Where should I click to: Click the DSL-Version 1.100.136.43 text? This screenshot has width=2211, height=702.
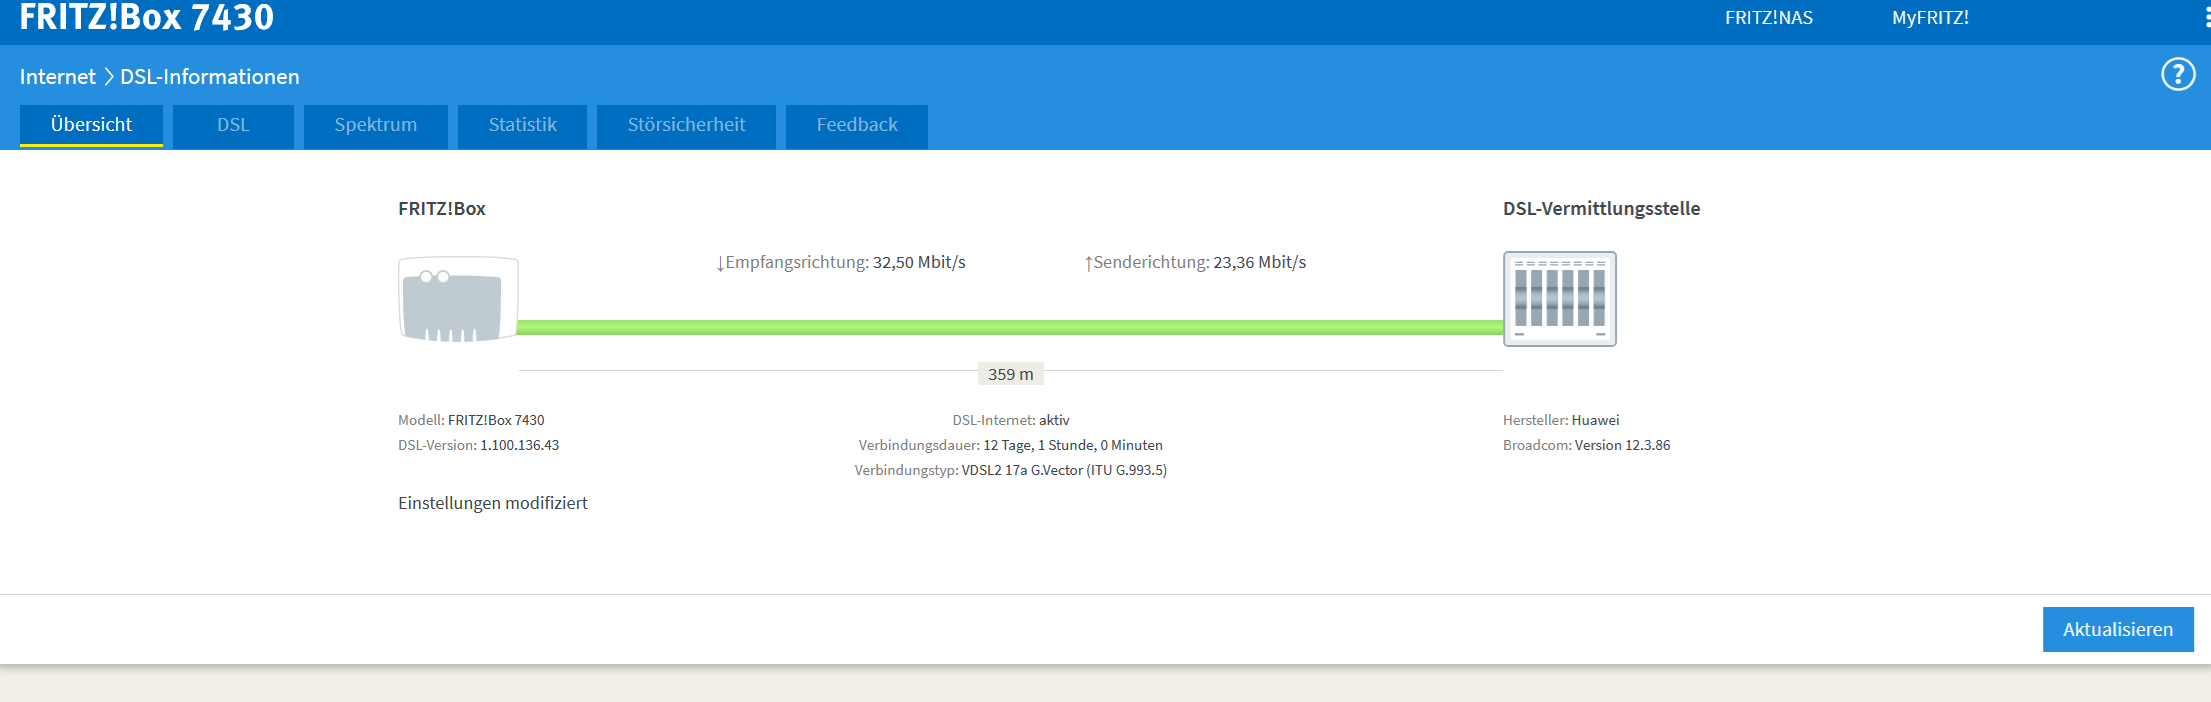coord(478,445)
